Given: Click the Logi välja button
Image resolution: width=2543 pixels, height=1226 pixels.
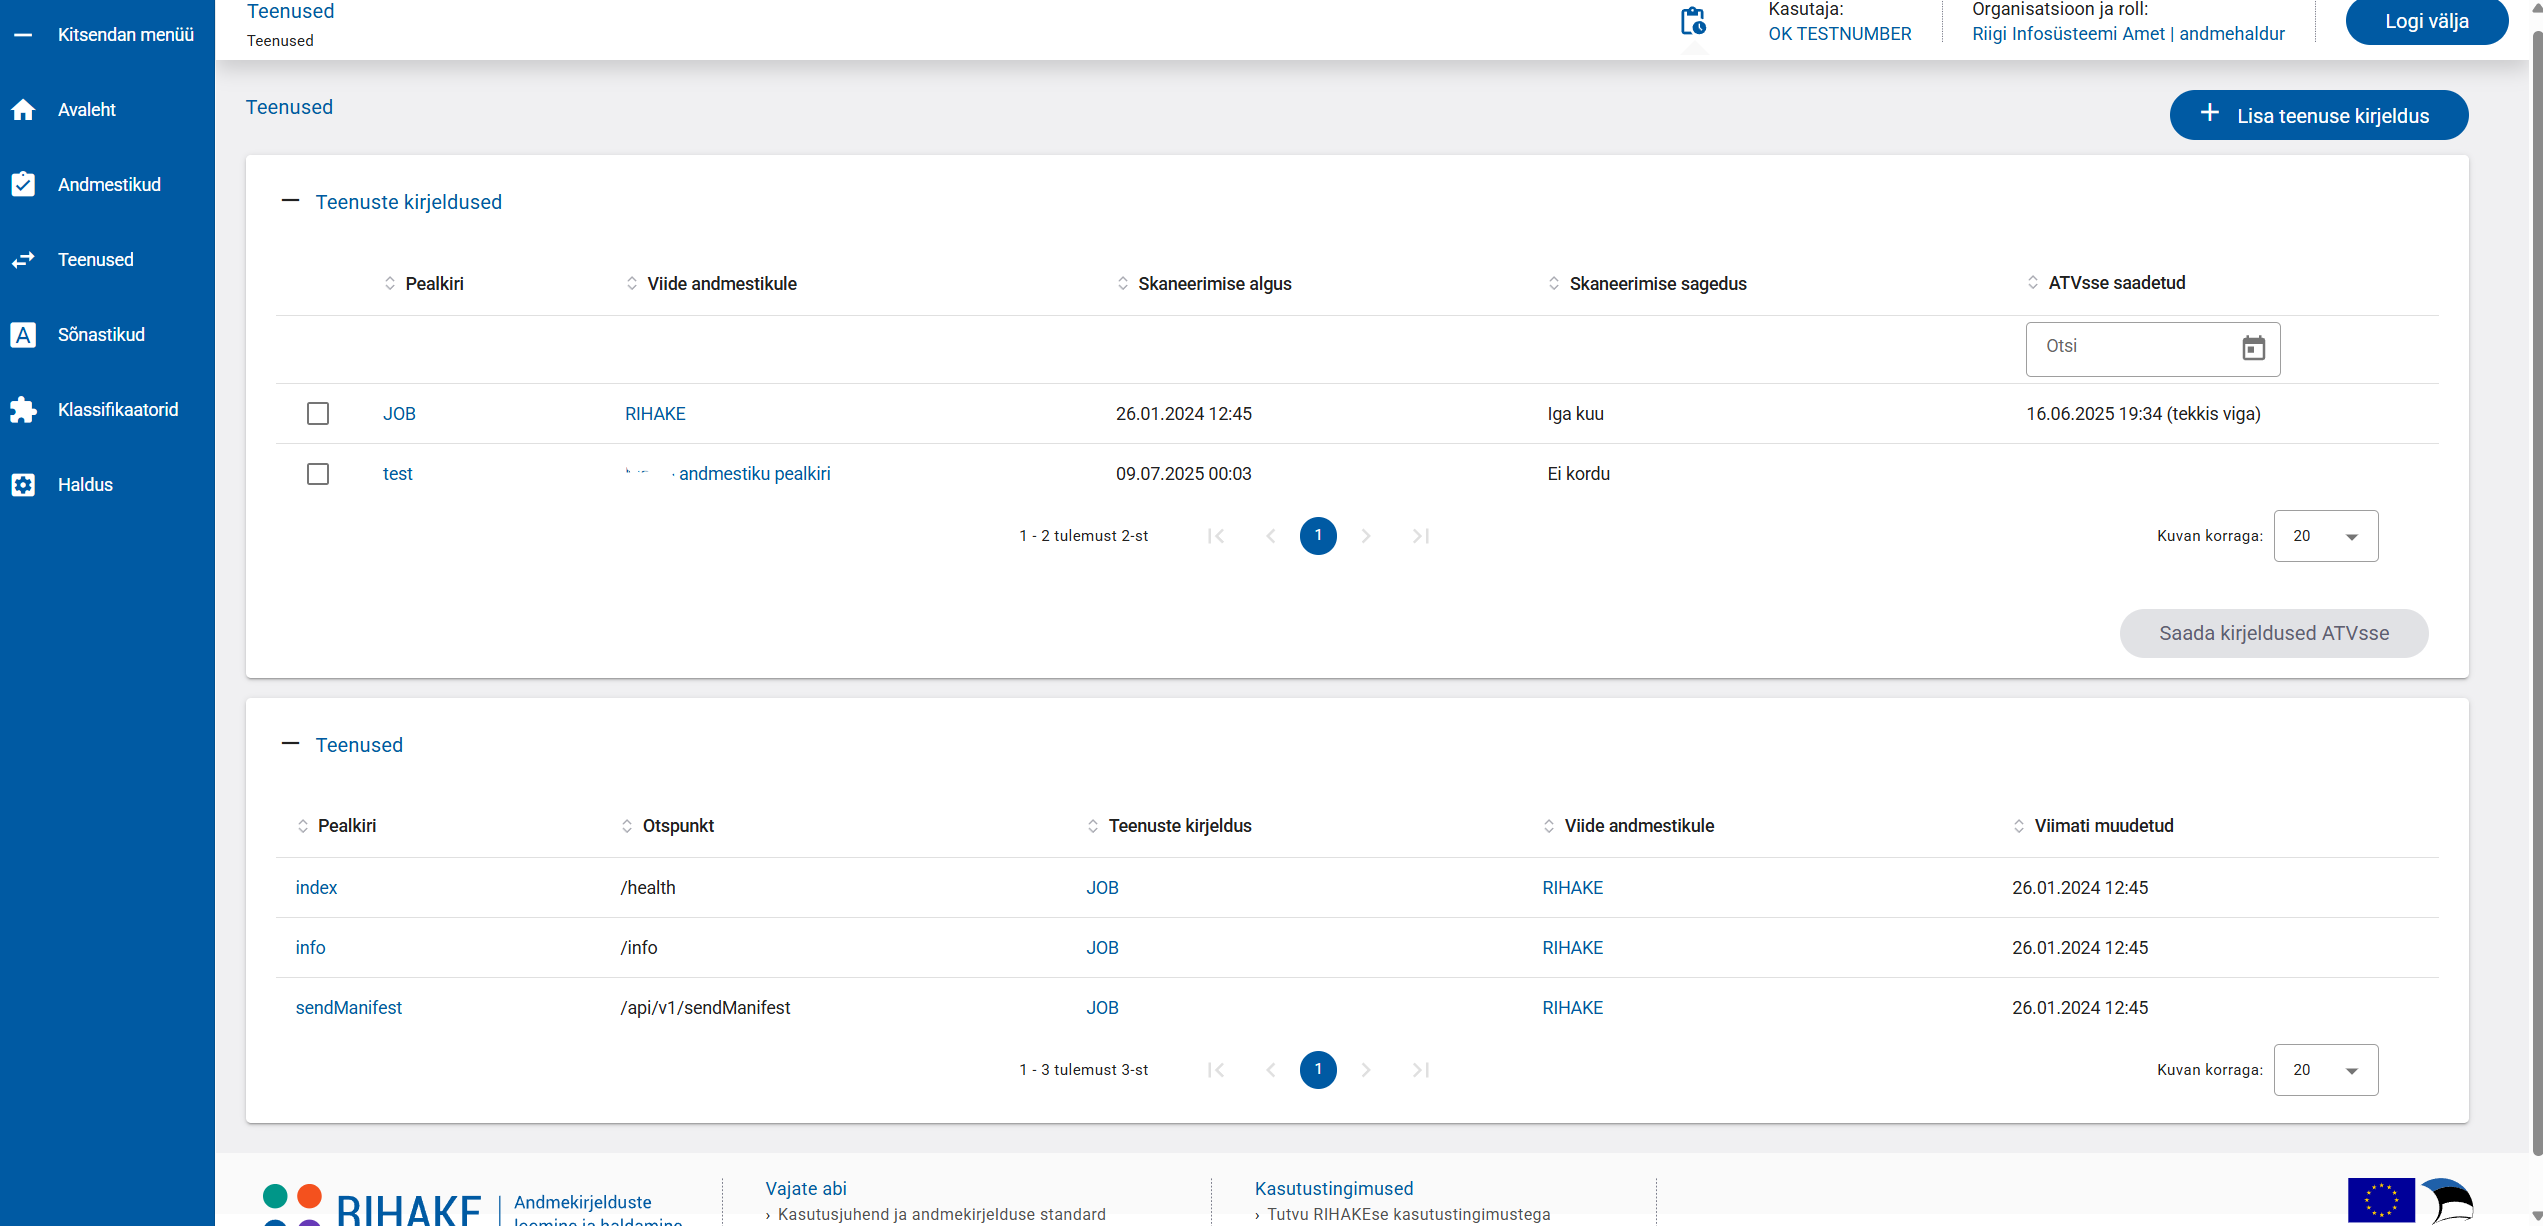Looking at the screenshot, I should click(x=2426, y=22).
